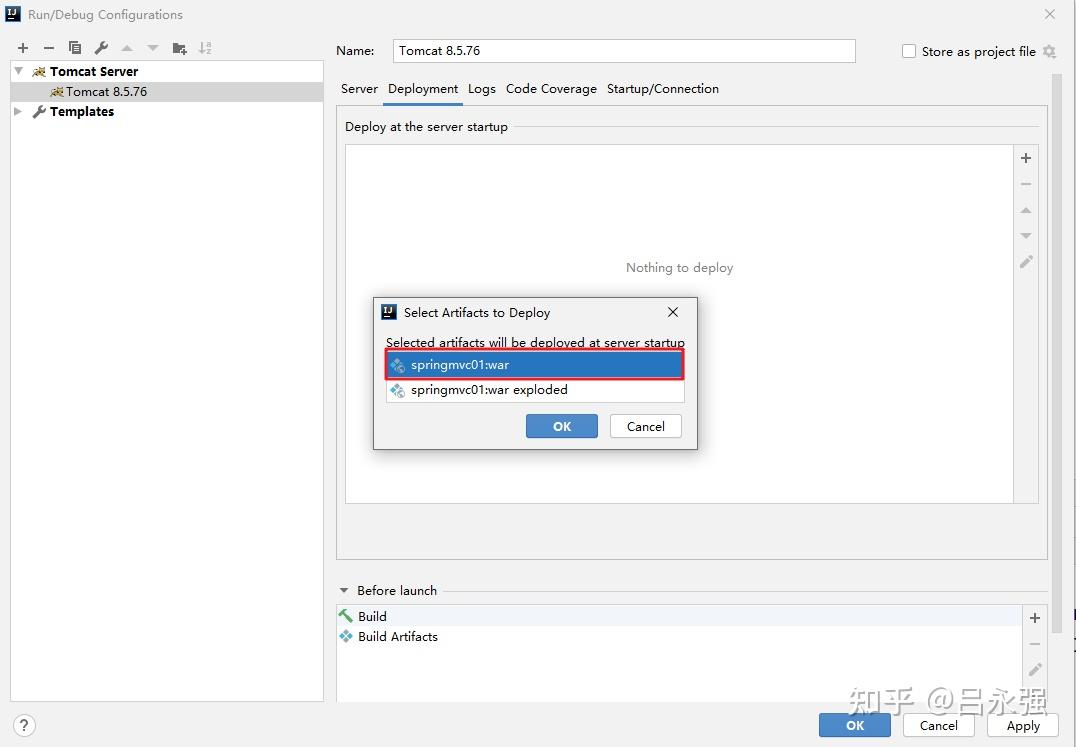Switch to the Server tab
This screenshot has width=1076, height=747.
pos(359,88)
